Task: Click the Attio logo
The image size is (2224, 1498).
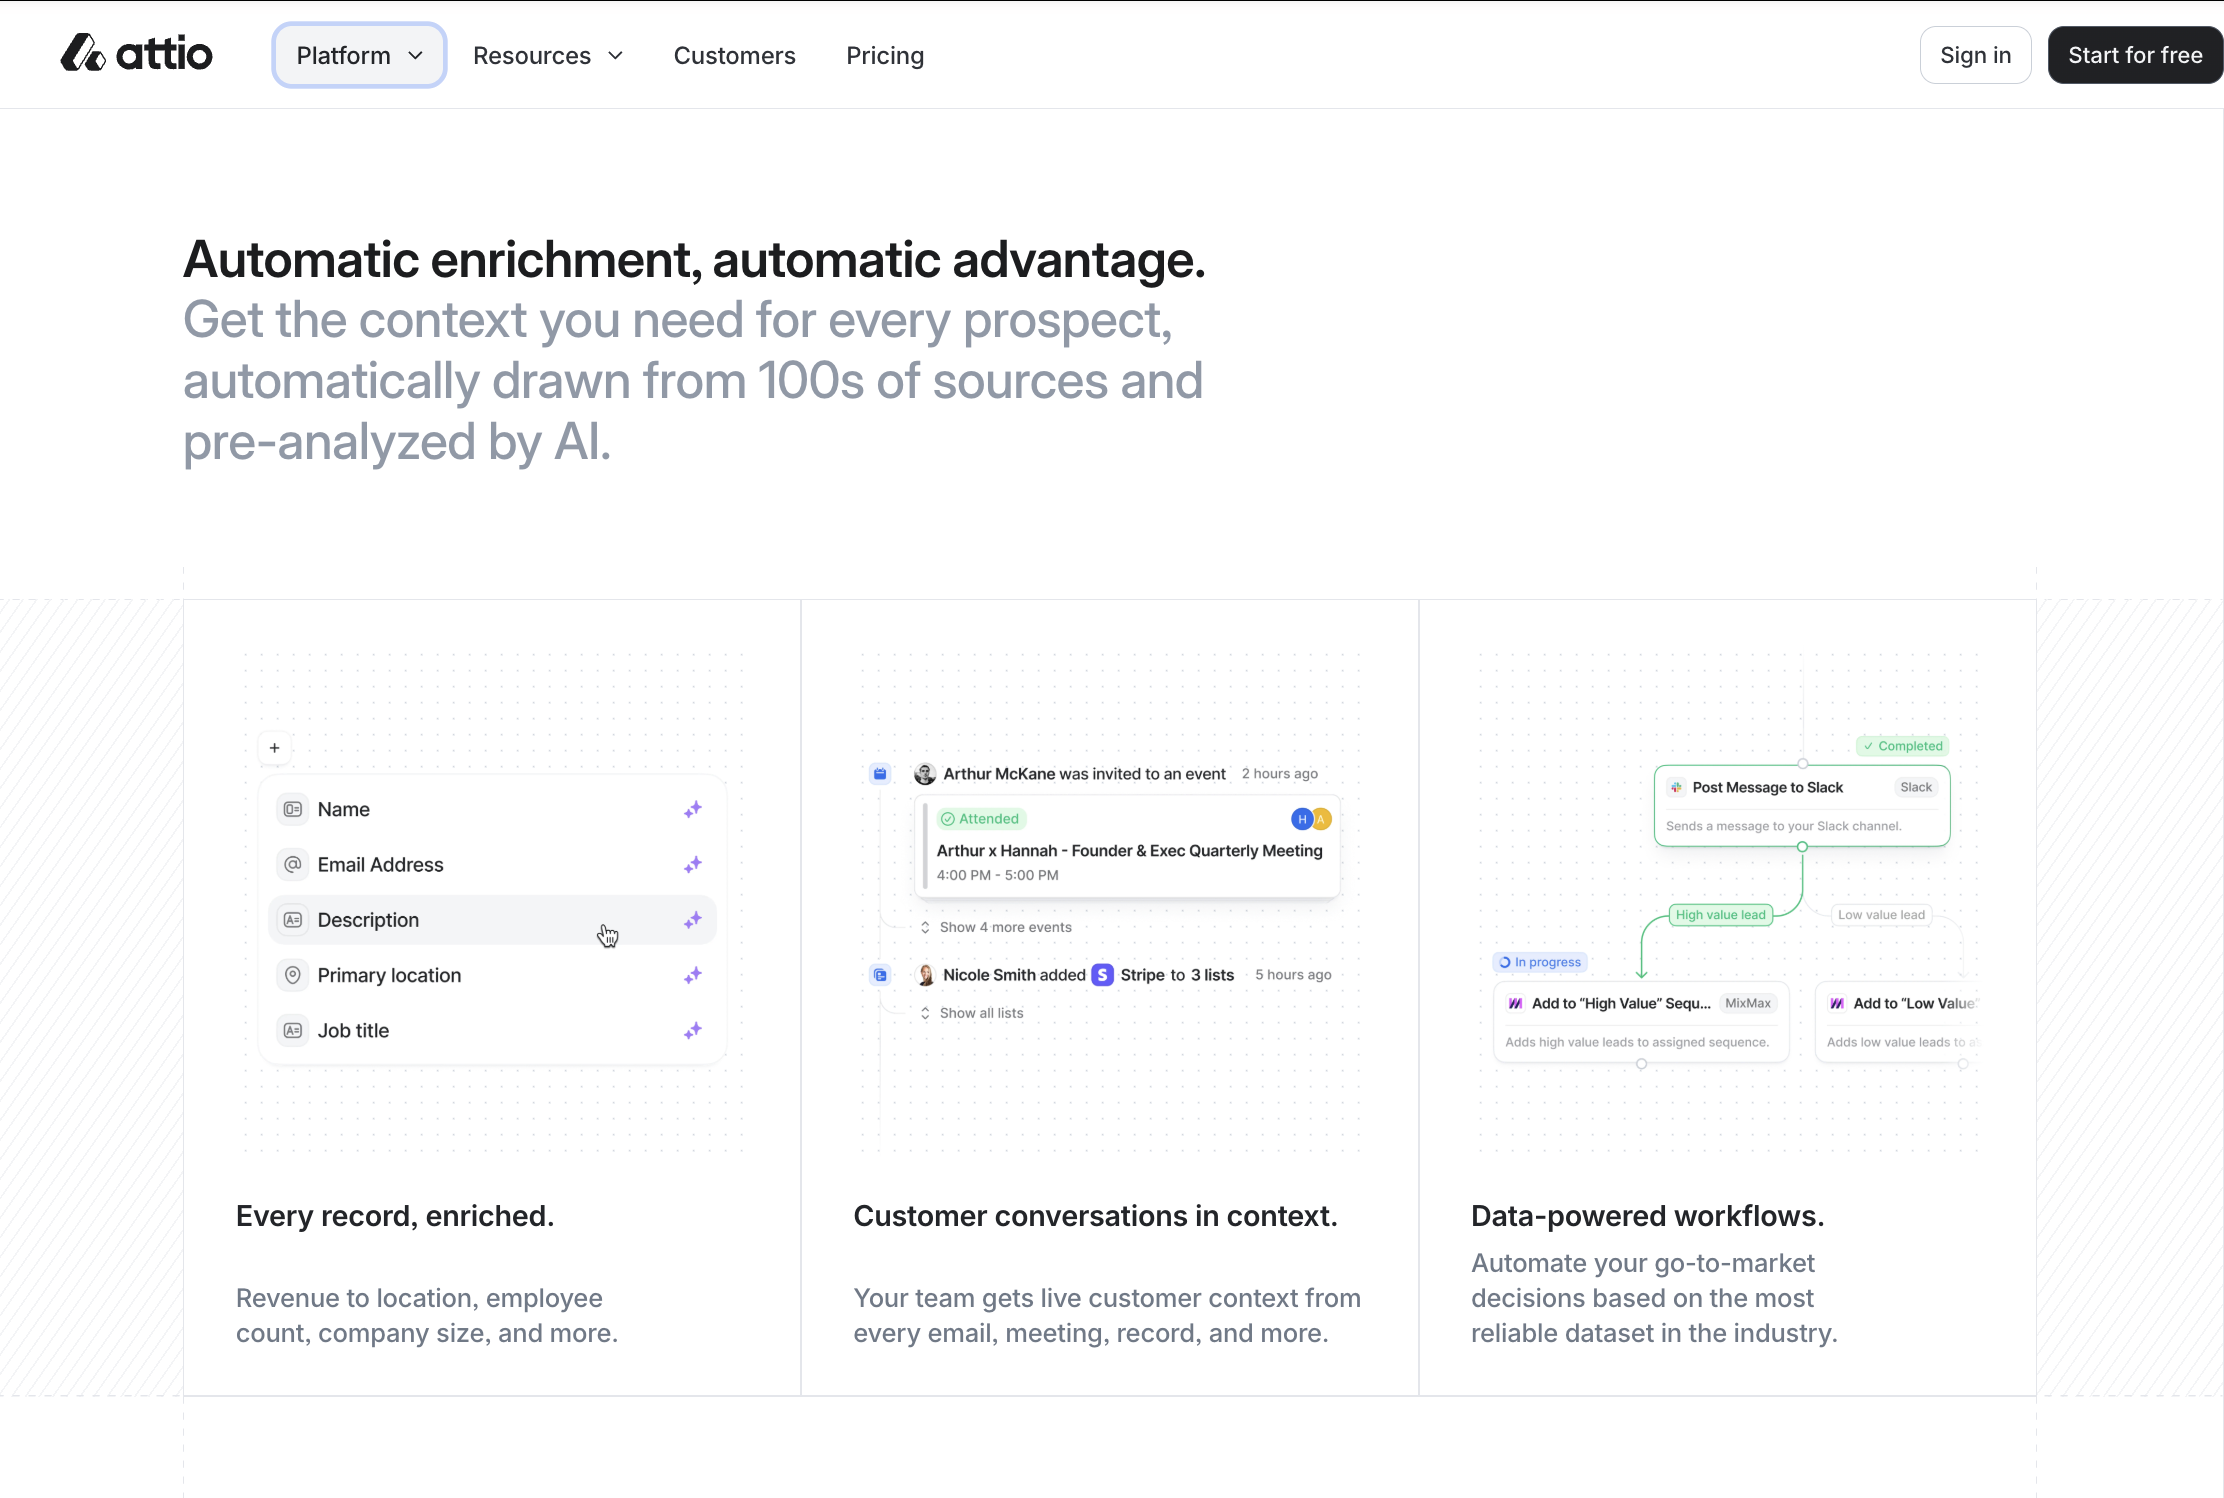Action: 136,54
